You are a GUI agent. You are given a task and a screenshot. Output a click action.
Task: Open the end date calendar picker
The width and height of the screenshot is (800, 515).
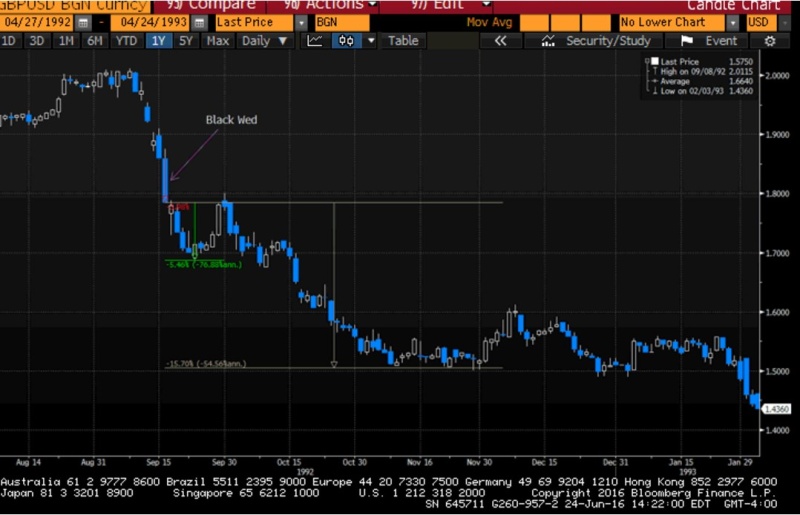point(199,22)
